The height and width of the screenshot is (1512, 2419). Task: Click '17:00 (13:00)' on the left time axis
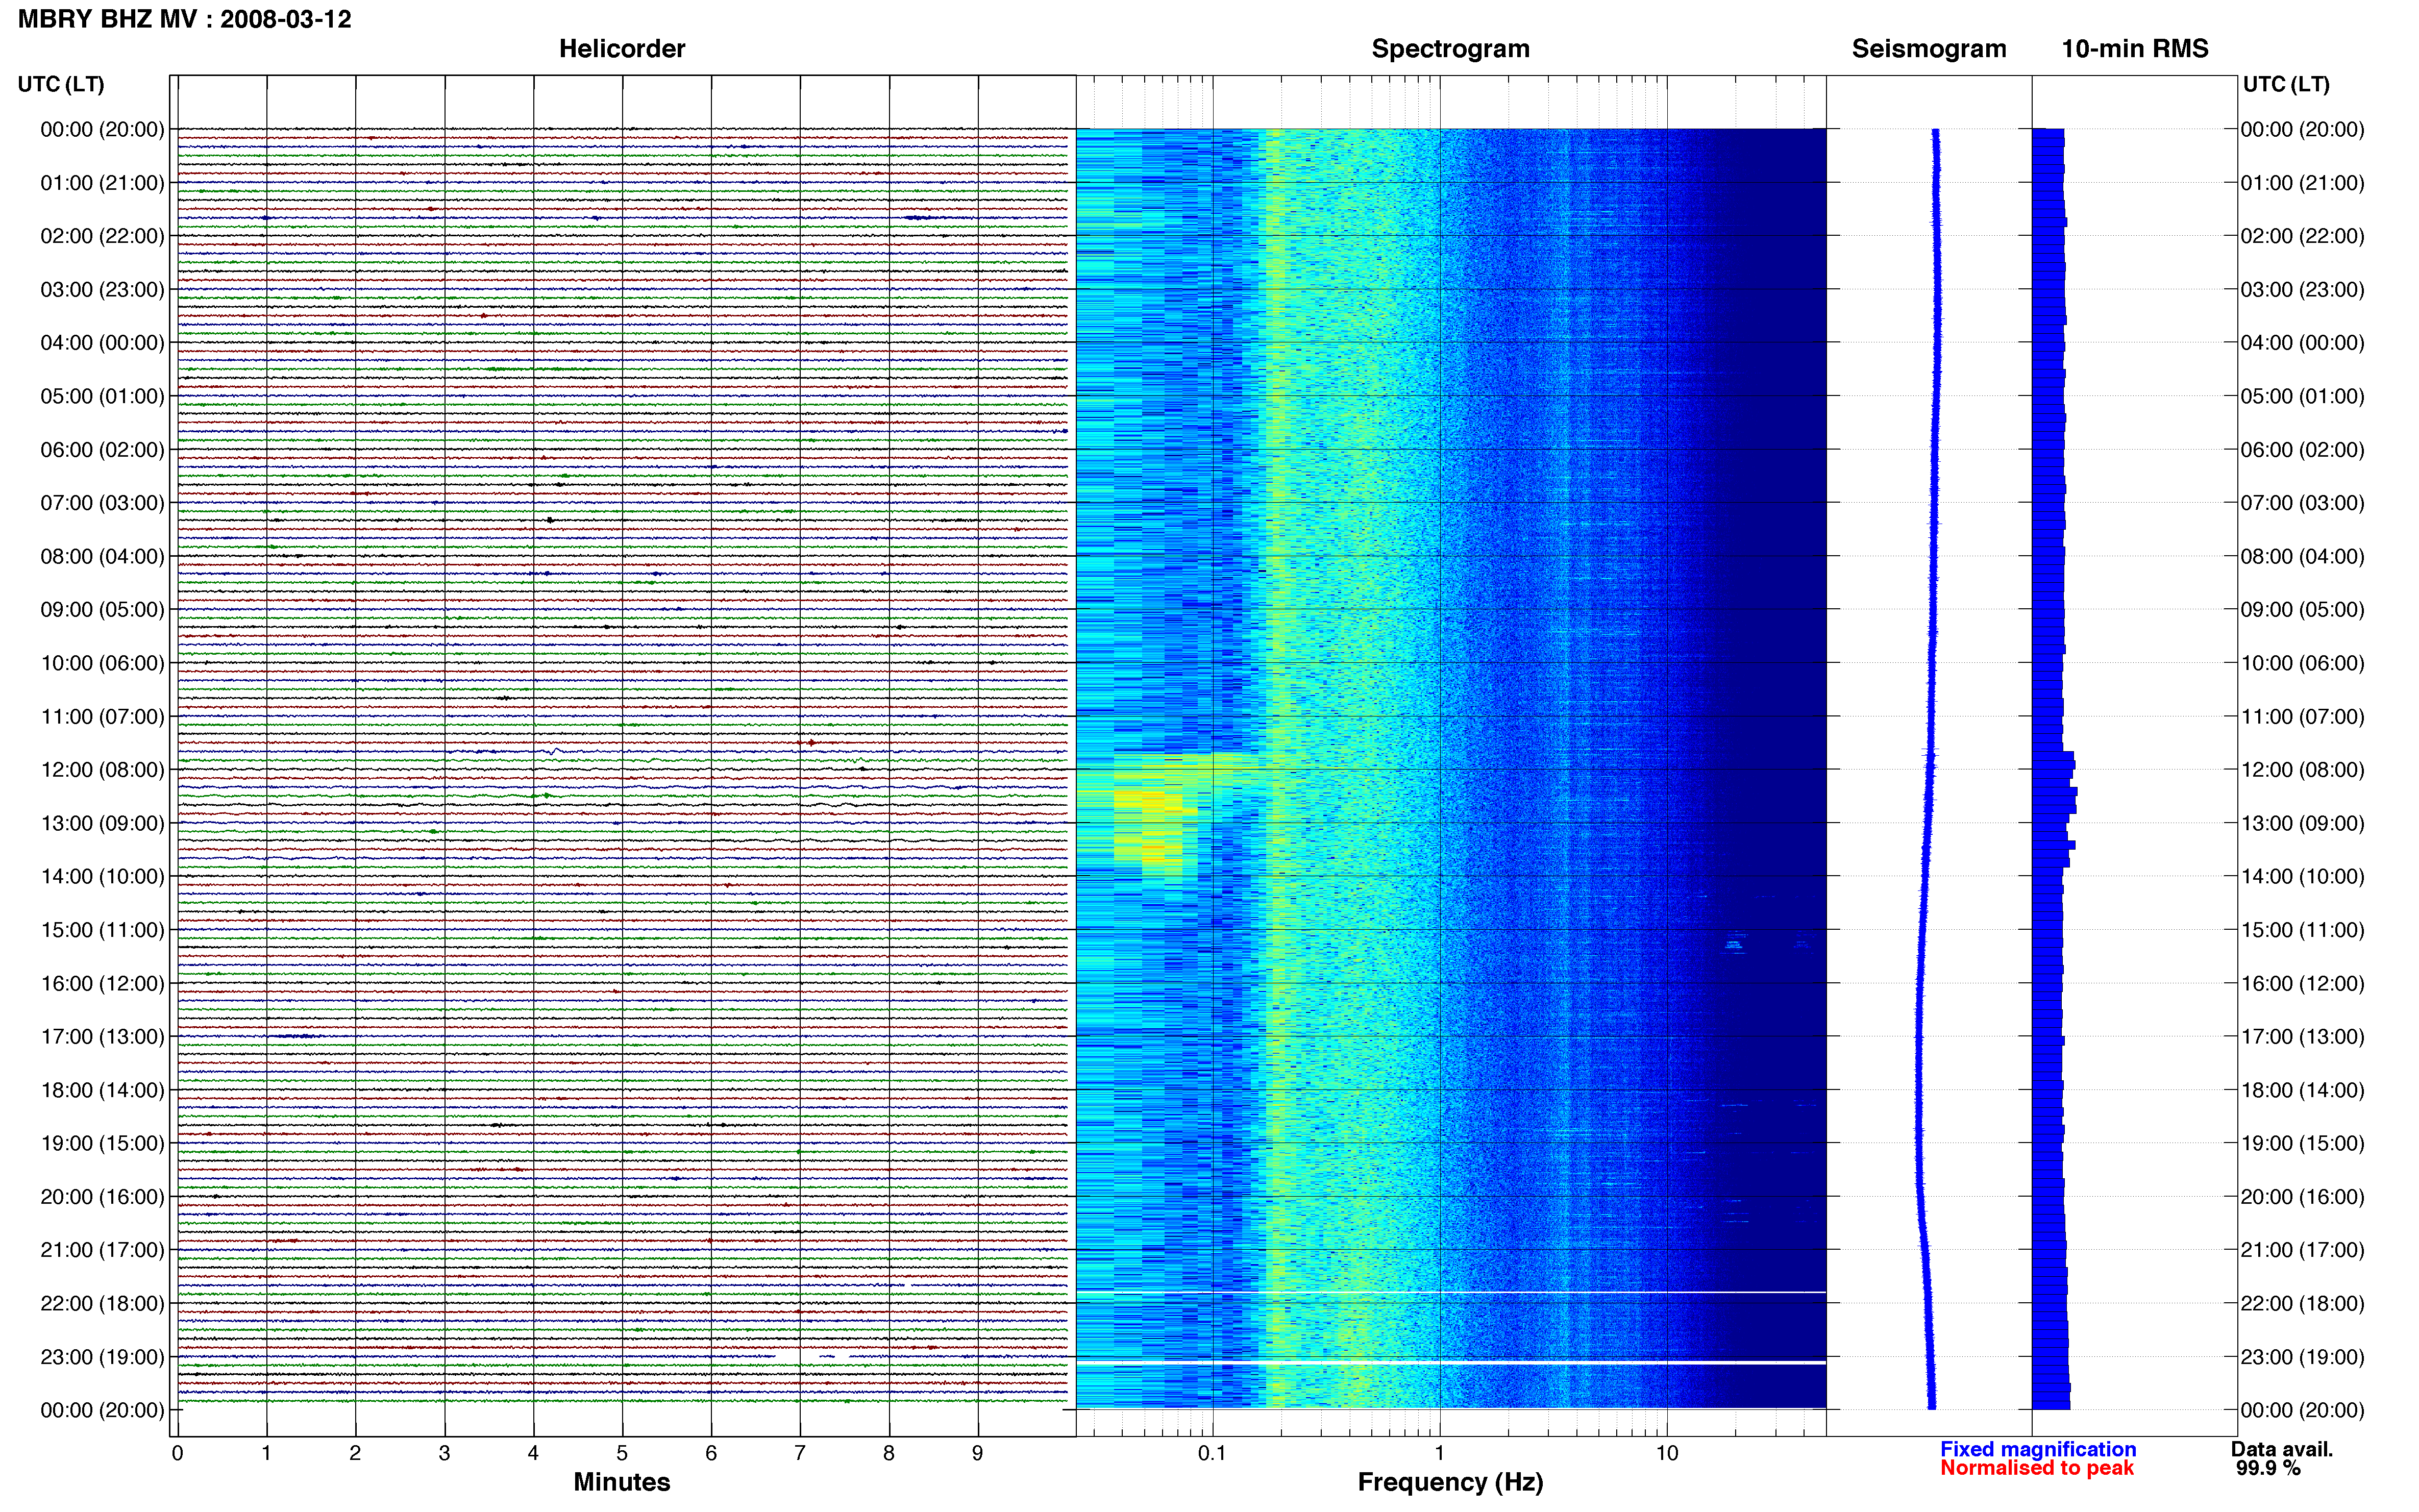coord(102,1037)
